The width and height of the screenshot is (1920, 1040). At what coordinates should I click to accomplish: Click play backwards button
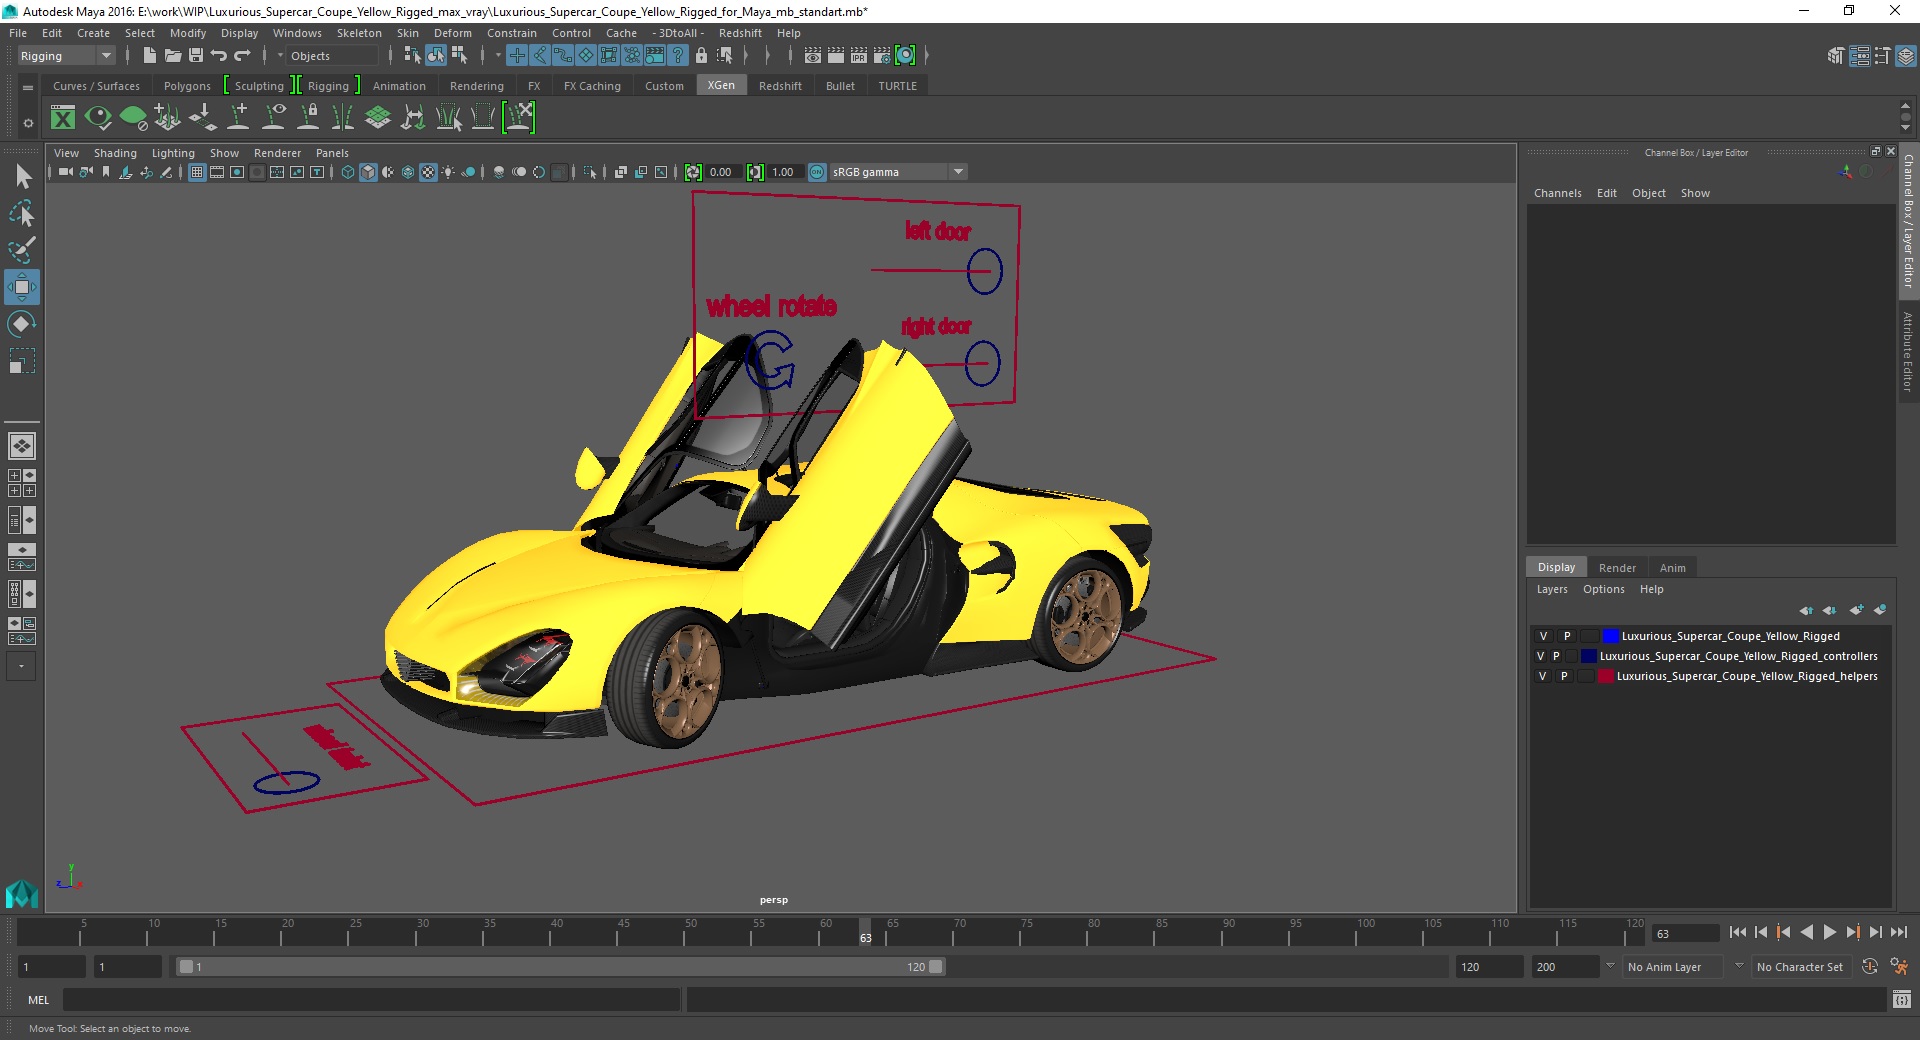click(1806, 932)
